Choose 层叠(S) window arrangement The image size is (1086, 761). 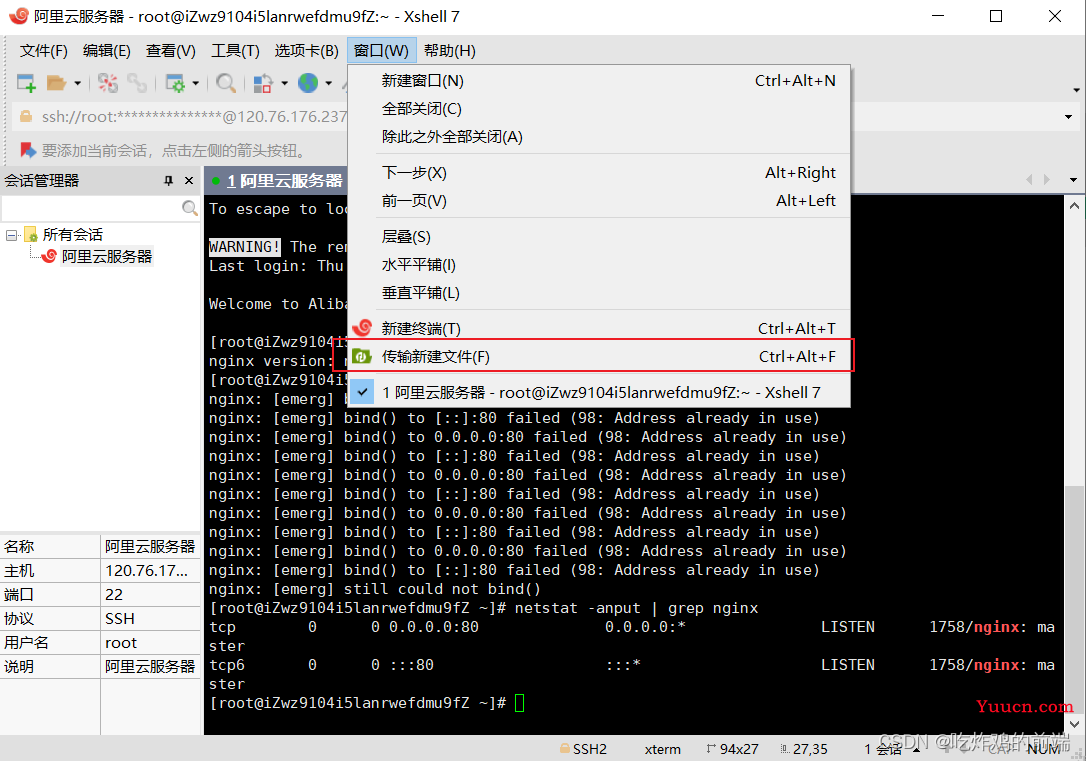click(x=599, y=237)
